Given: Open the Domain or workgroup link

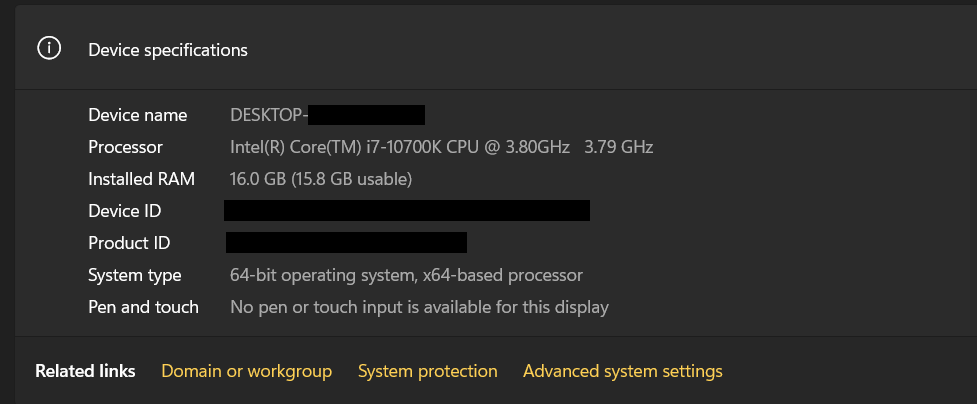Looking at the screenshot, I should tap(246, 371).
